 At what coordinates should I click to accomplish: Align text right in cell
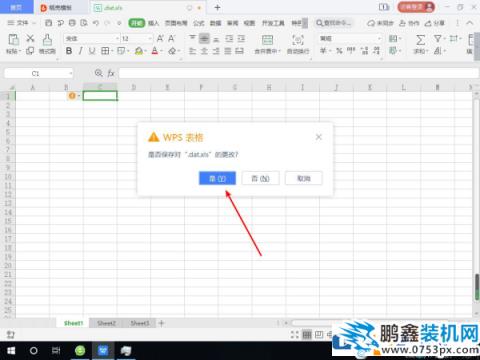click(x=216, y=51)
